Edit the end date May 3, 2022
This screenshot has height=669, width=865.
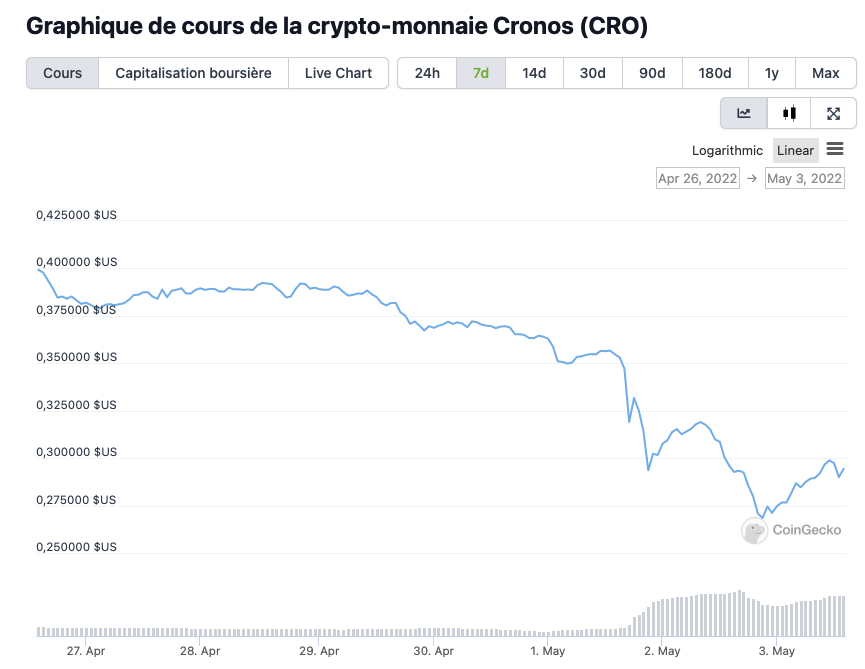(x=804, y=179)
